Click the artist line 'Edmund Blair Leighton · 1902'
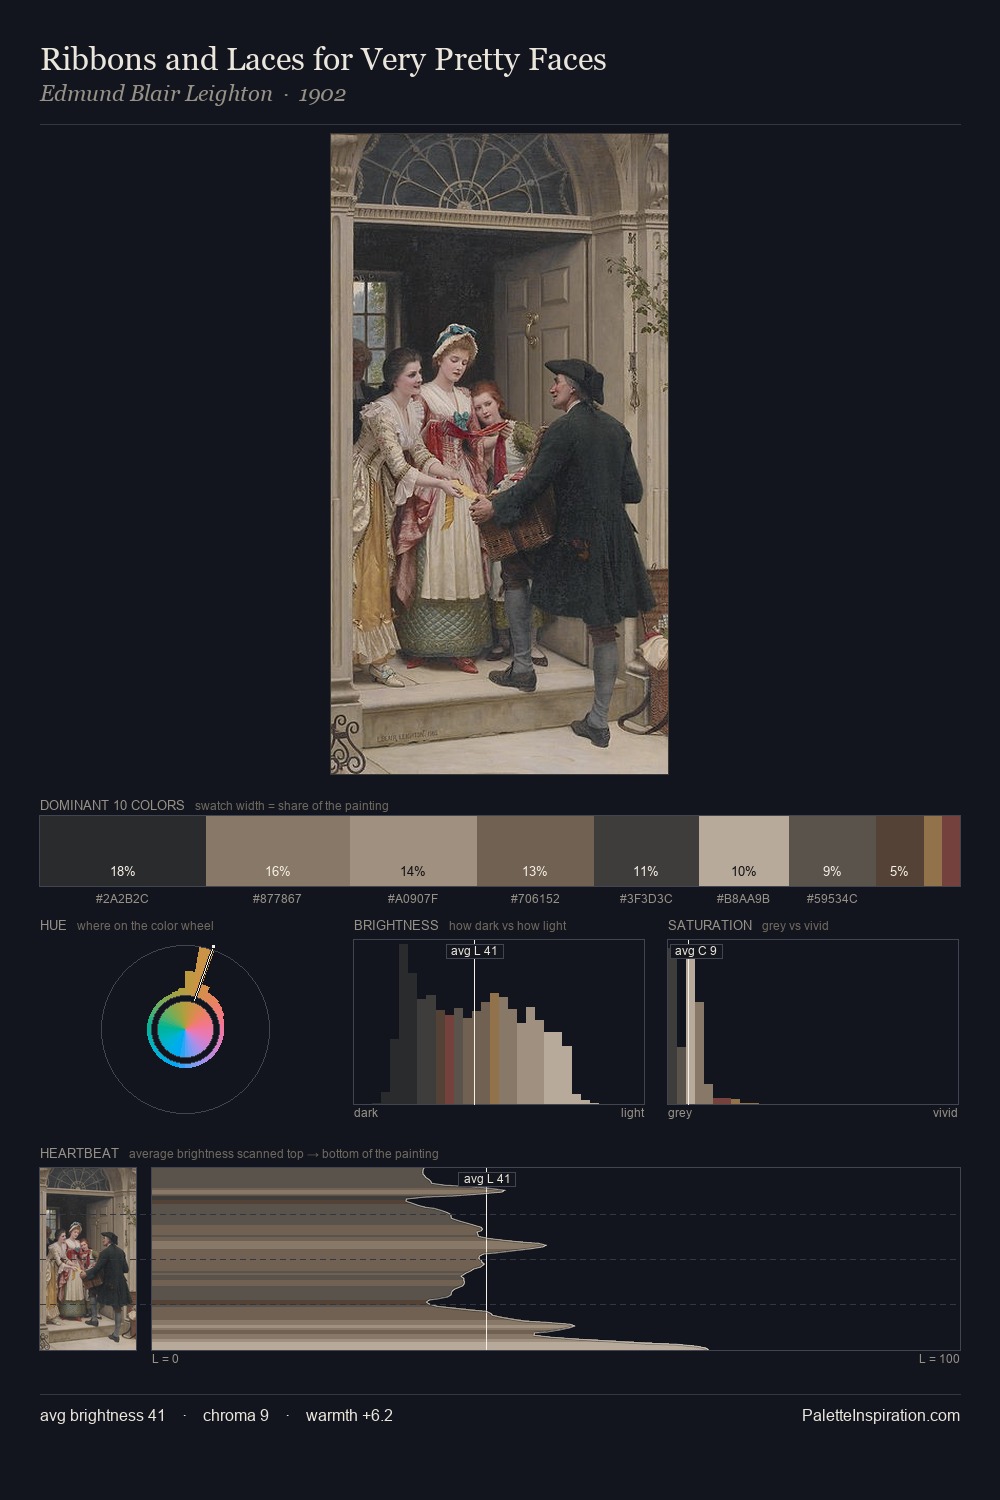Viewport: 1000px width, 1500px height. 193,94
